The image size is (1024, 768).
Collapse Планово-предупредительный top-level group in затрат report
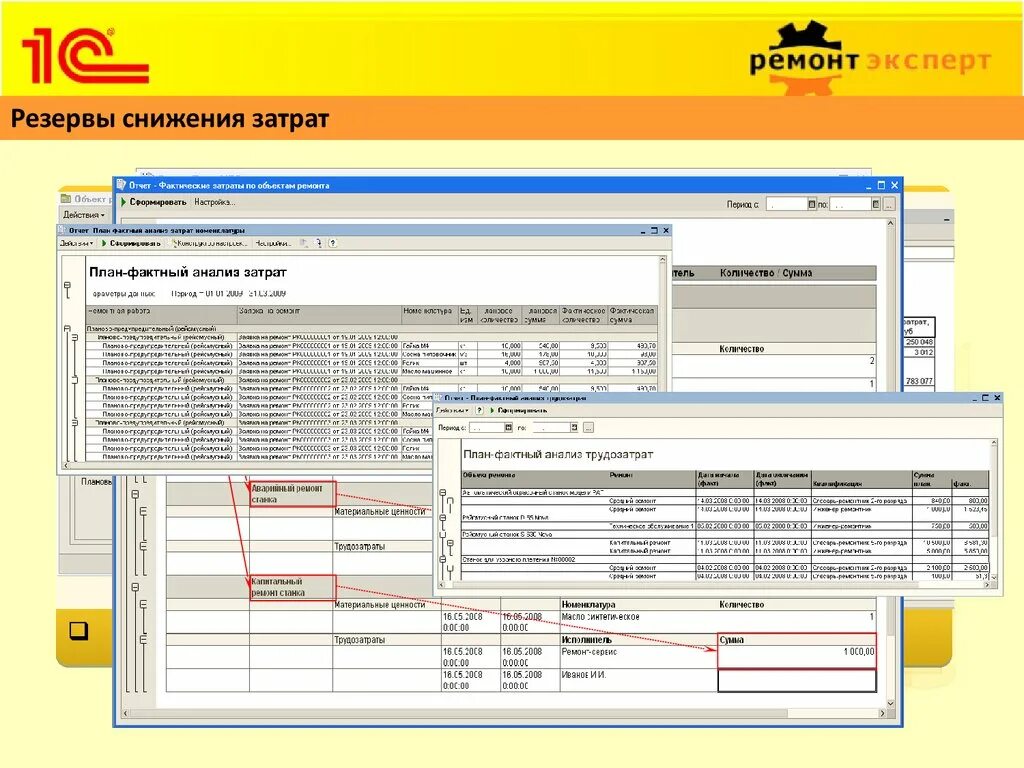[x=67, y=328]
